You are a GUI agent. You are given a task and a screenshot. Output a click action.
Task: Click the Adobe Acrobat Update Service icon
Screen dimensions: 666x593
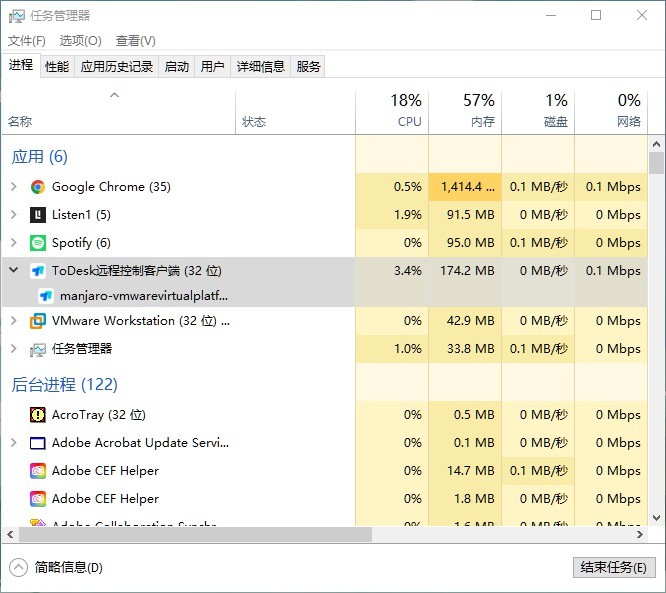pos(38,443)
